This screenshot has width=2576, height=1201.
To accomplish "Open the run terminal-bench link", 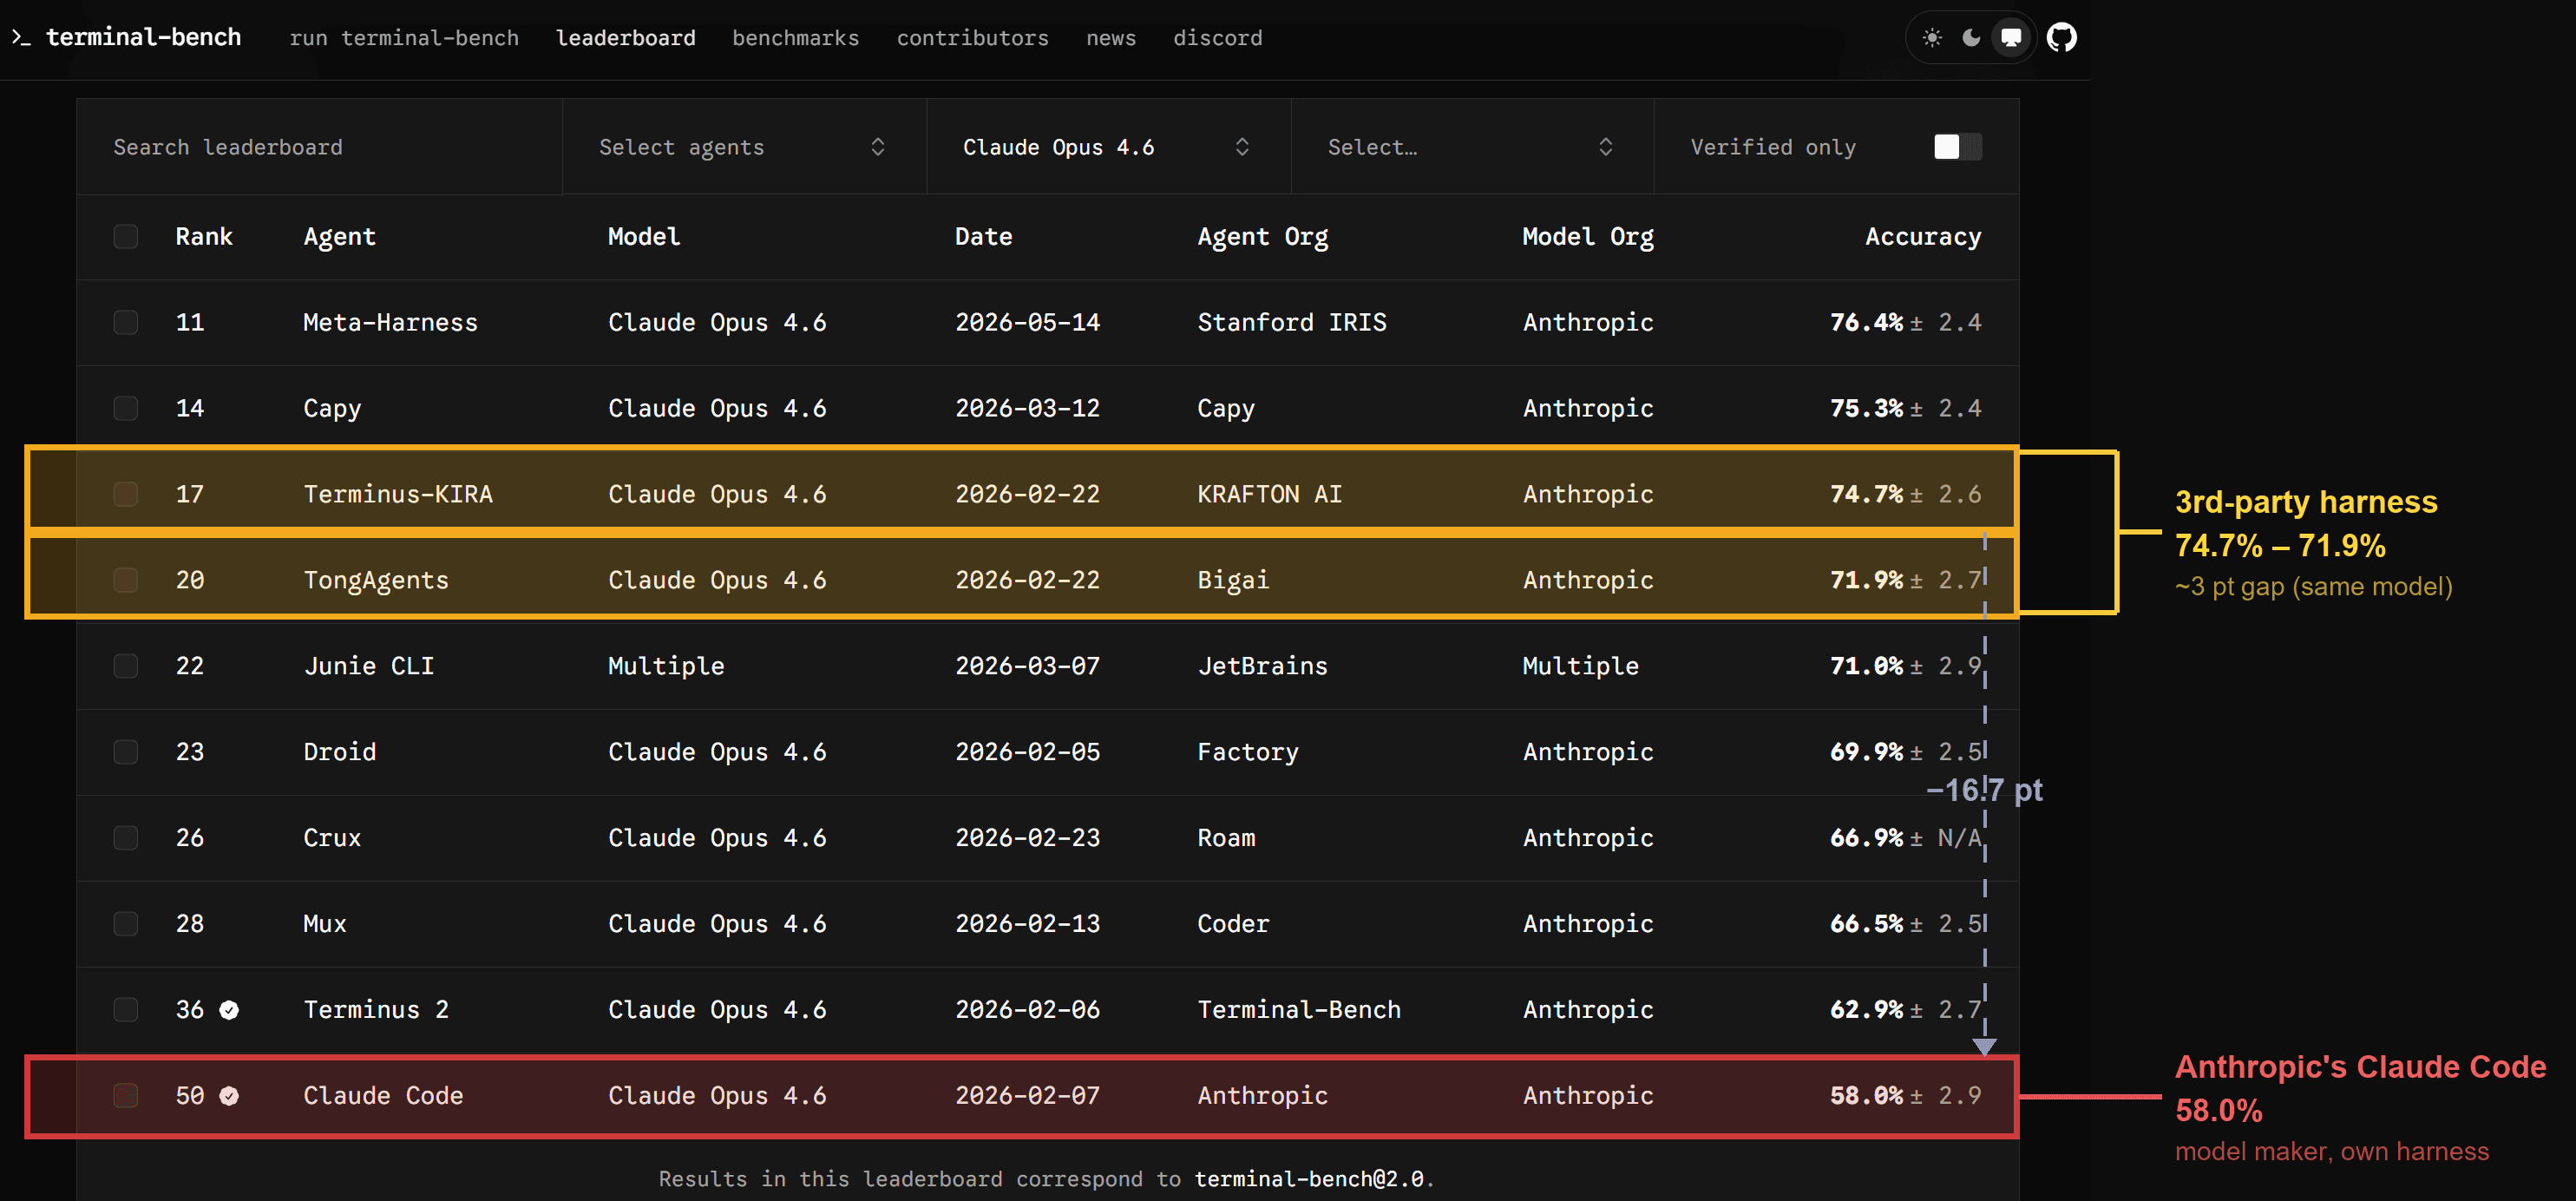I will pyautogui.click(x=404, y=38).
